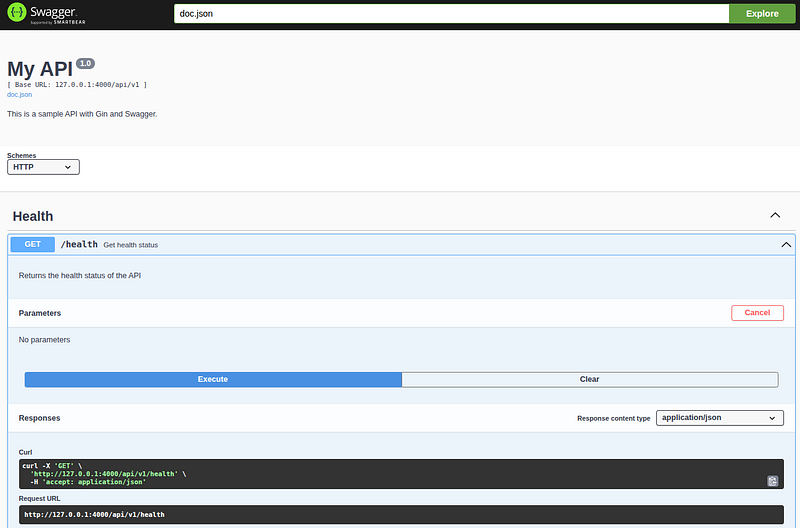
Task: Click the Explore button
Action: pyautogui.click(x=762, y=14)
